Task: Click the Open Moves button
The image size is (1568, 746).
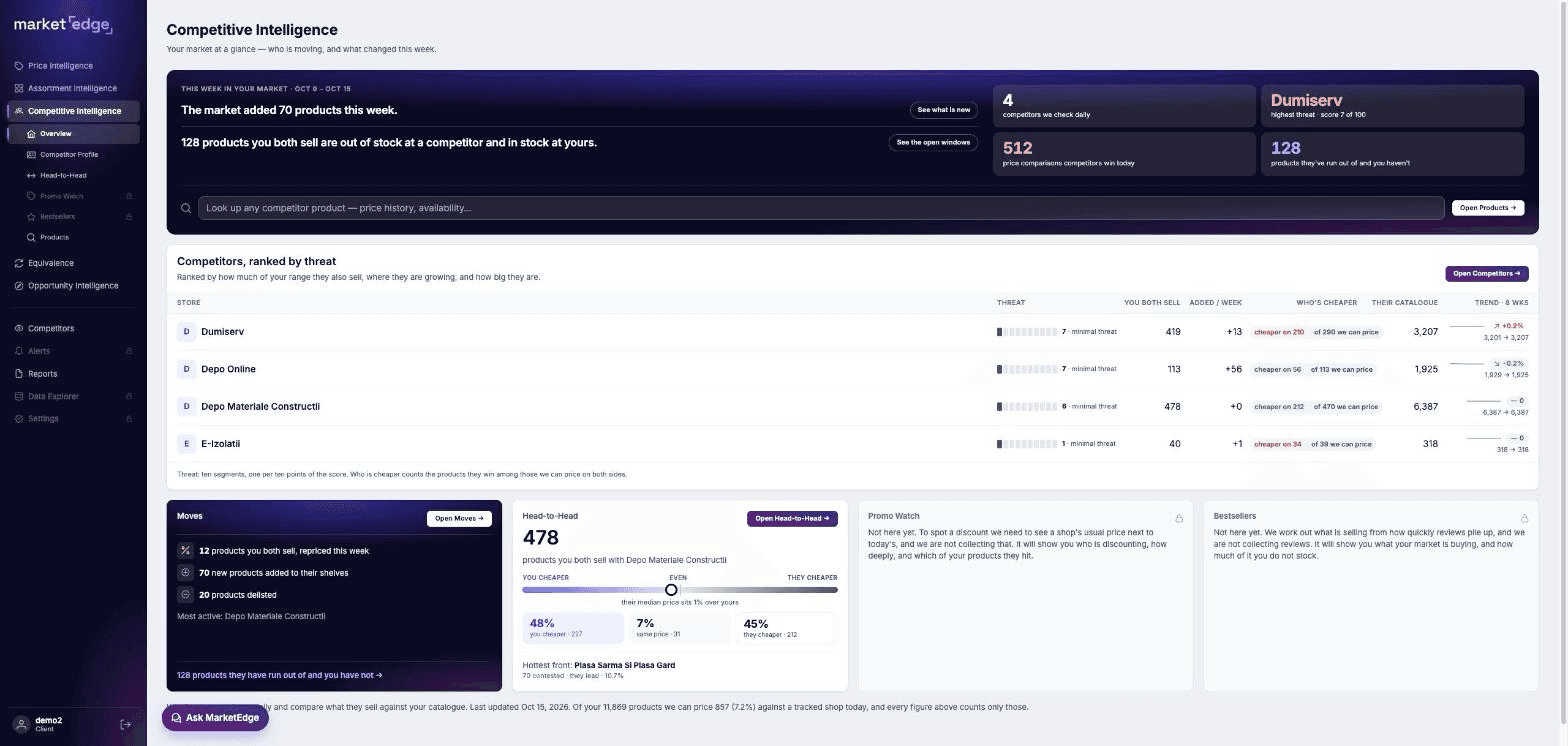Action: click(x=459, y=519)
